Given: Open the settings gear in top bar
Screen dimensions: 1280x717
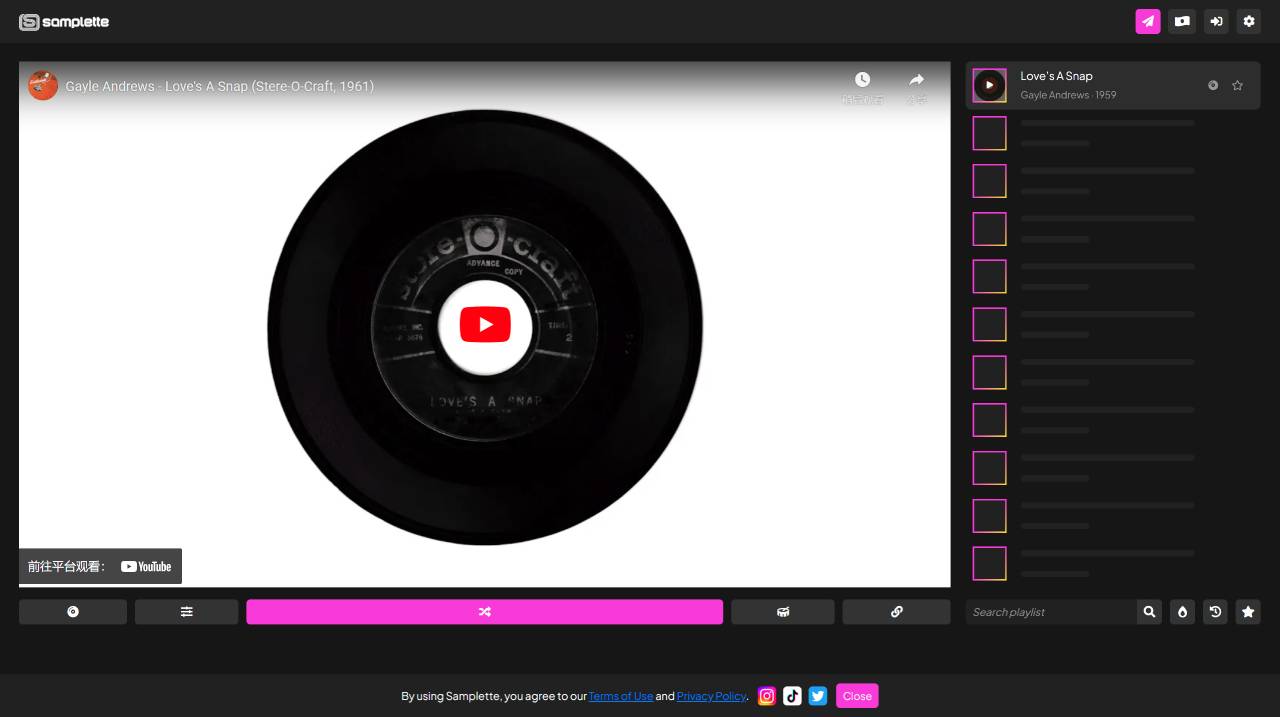Looking at the screenshot, I should (1248, 21).
